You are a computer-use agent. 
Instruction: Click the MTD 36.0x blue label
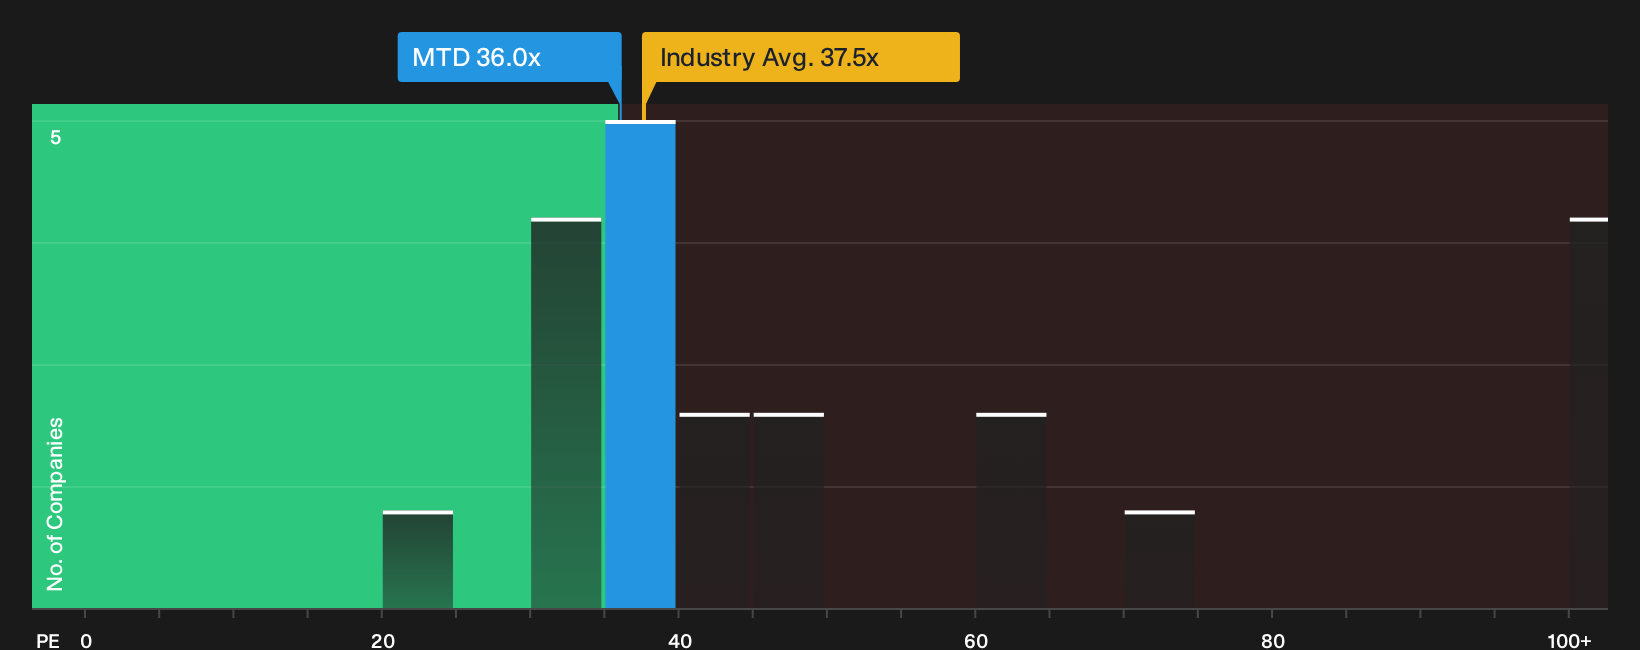coord(509,57)
